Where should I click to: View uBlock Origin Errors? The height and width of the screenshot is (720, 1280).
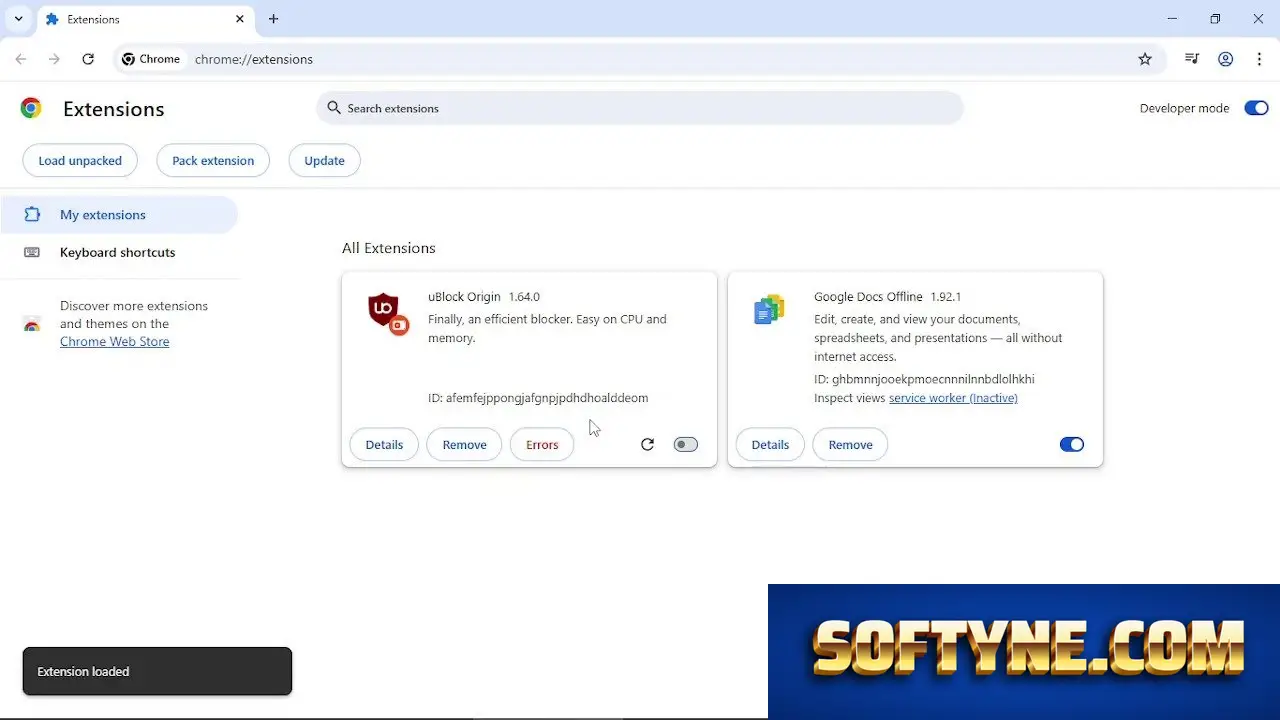542,444
